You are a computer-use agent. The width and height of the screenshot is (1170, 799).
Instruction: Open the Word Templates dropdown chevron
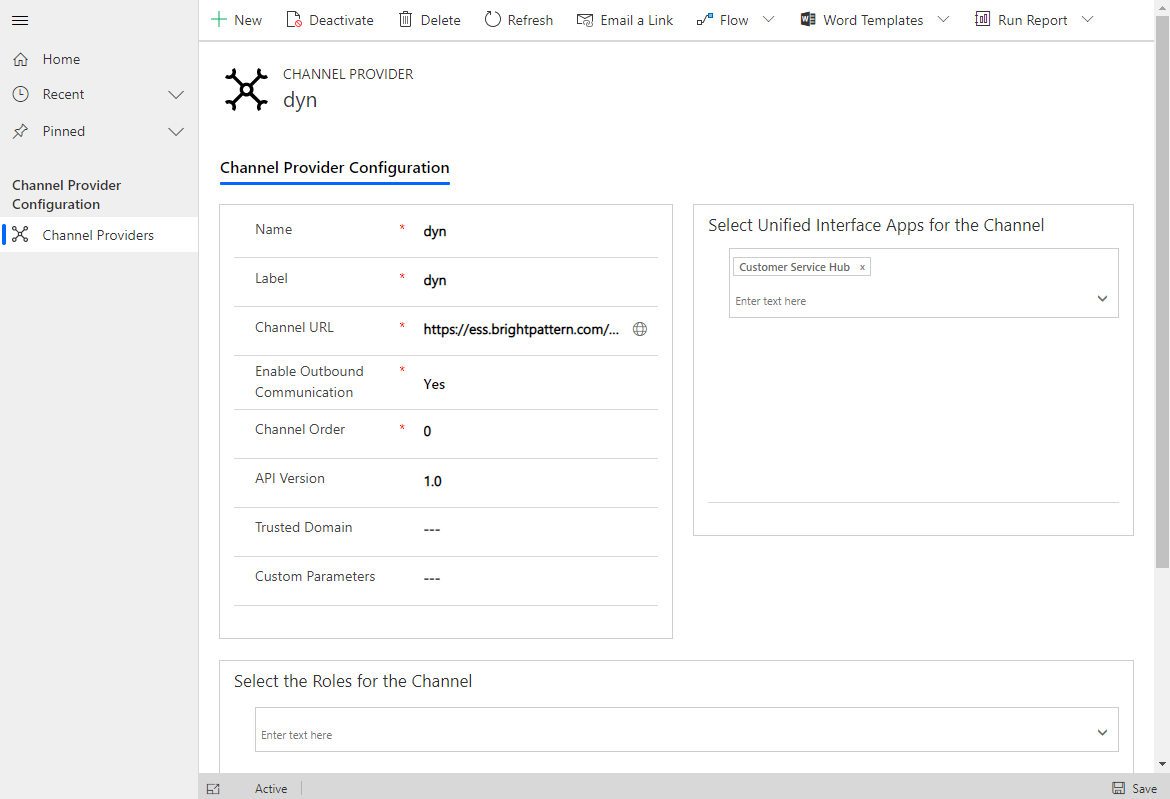click(x=943, y=19)
